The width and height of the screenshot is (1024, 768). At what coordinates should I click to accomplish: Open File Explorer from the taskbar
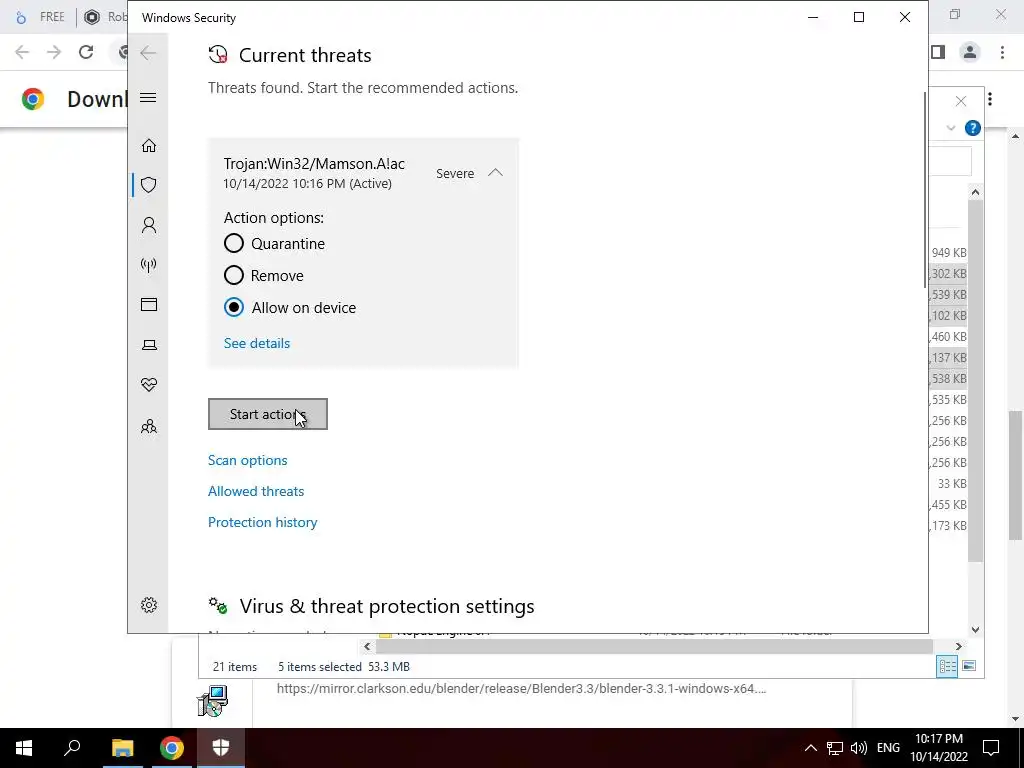pos(122,748)
